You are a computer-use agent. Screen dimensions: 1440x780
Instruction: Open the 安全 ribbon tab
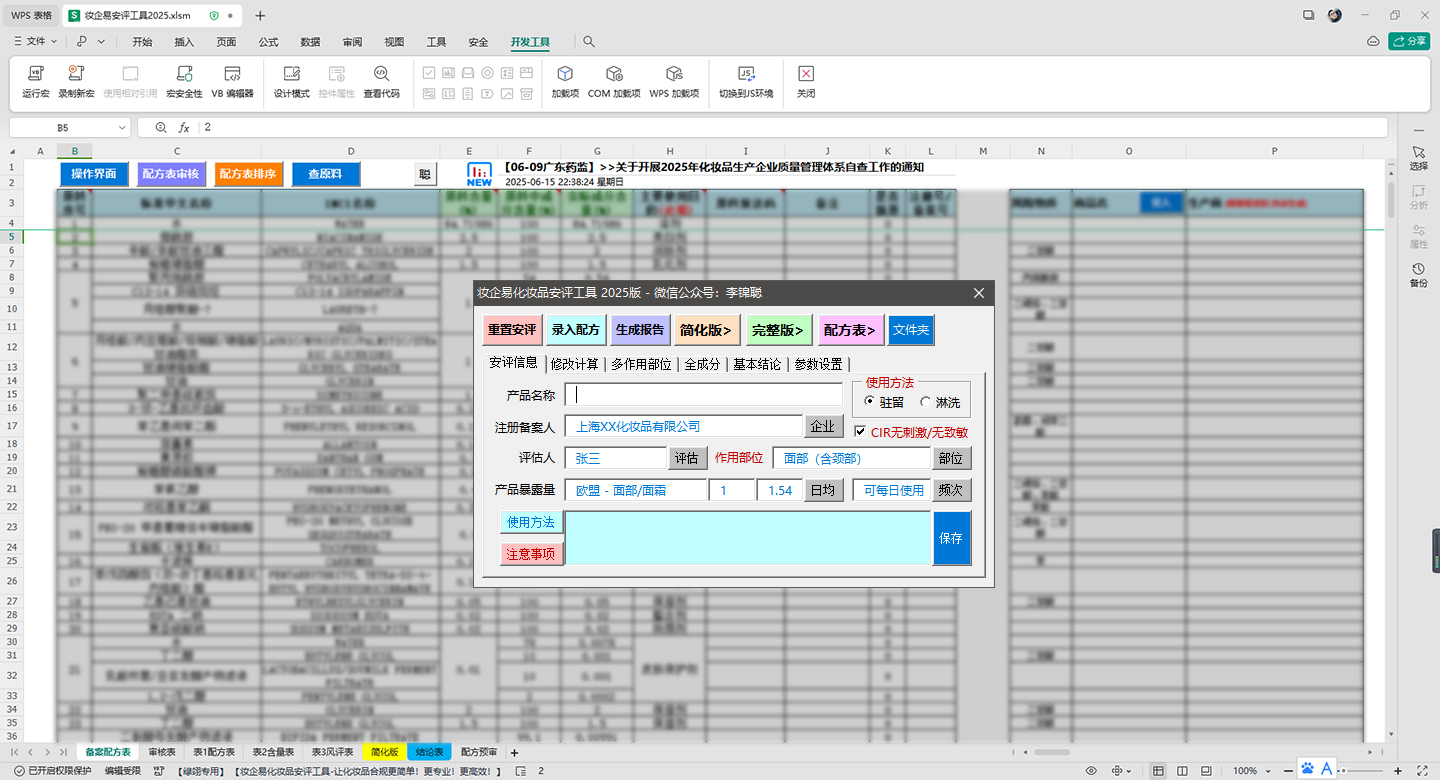click(x=478, y=42)
